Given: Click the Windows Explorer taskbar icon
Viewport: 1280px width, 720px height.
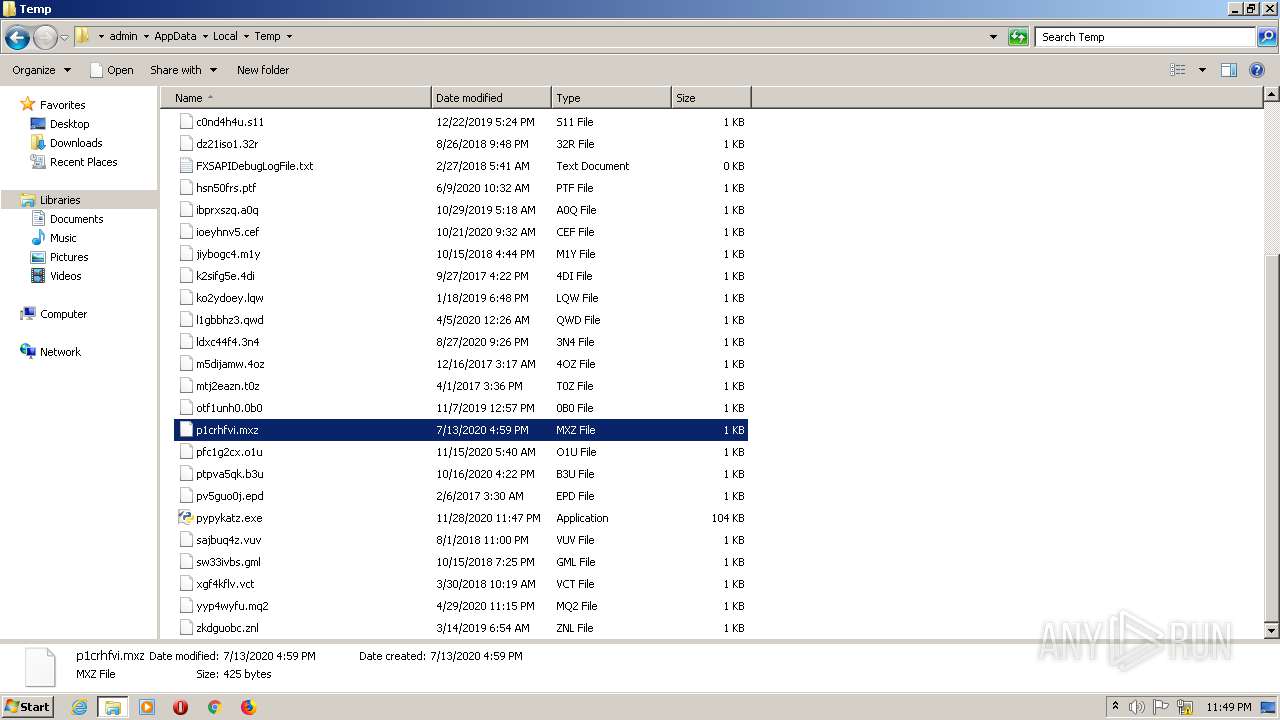Looking at the screenshot, I should [x=113, y=707].
